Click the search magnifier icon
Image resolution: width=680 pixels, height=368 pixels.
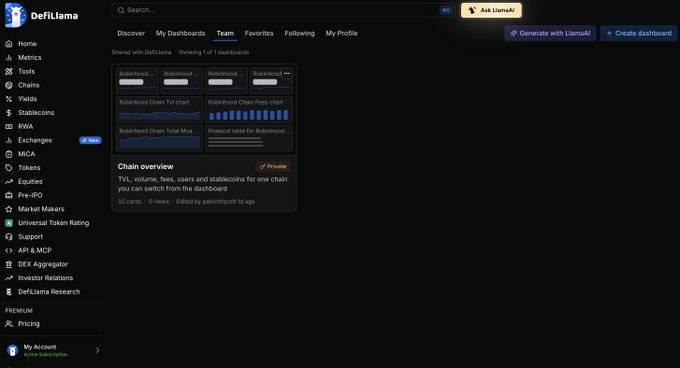click(x=121, y=10)
